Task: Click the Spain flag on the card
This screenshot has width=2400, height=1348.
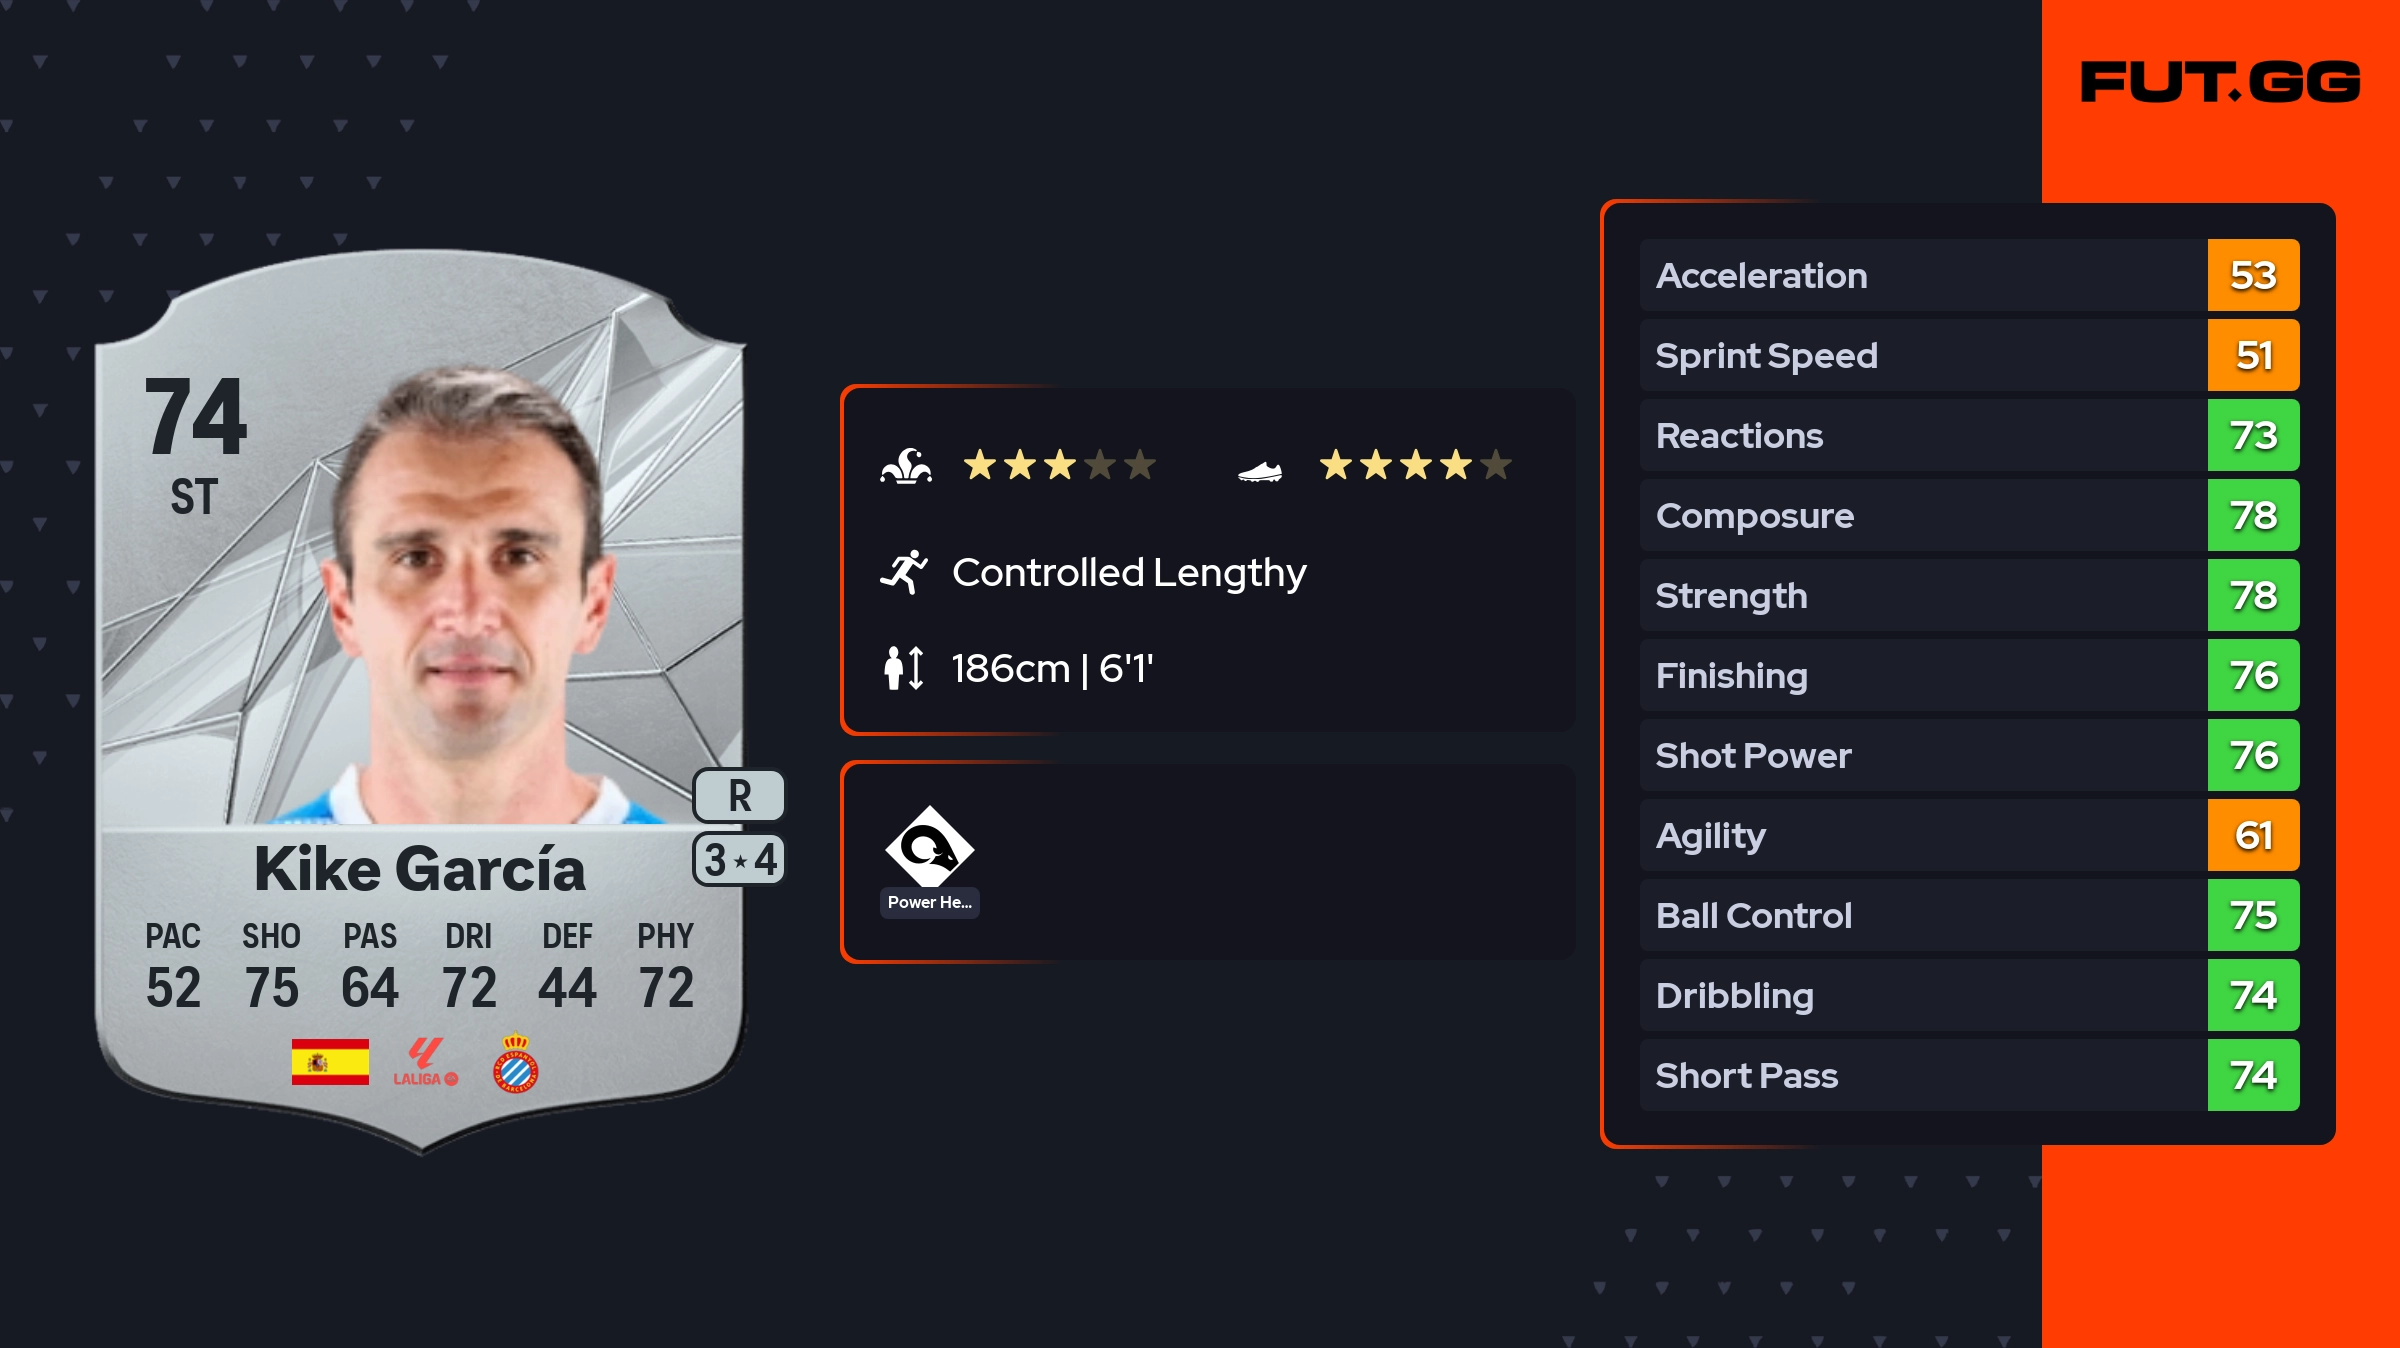Action: [330, 1062]
